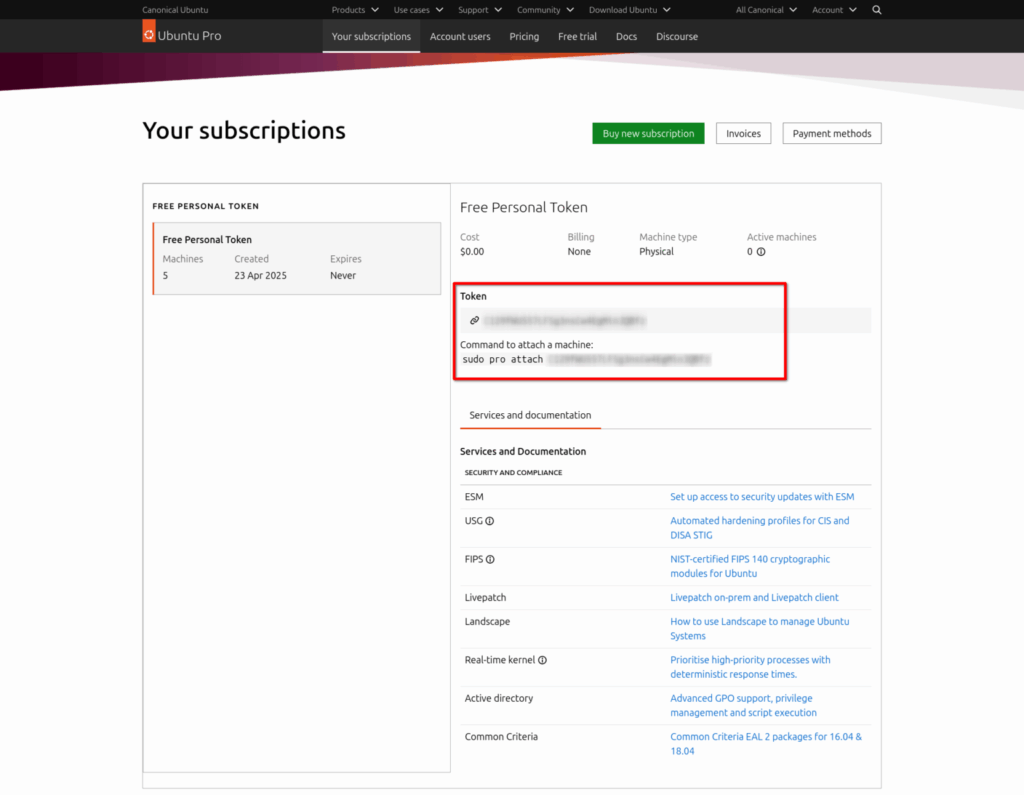The image size is (1024, 795).
Task: Expand the Account dropdown menu
Action: click(x=834, y=10)
